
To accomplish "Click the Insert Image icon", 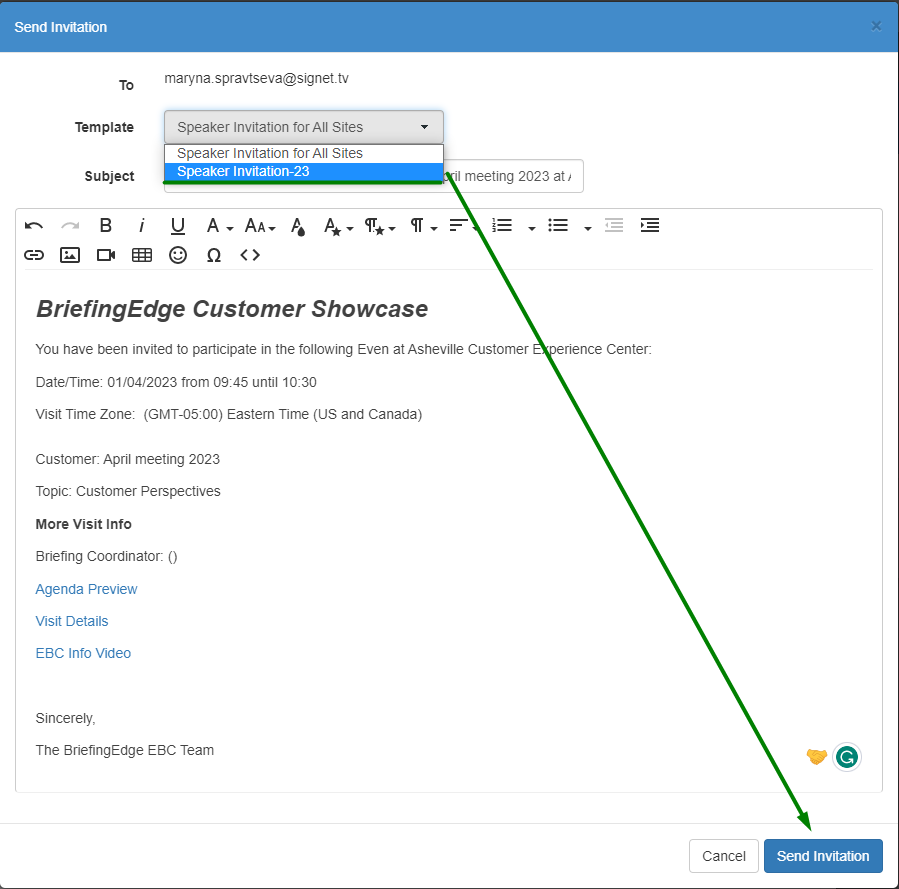I will (x=70, y=255).
